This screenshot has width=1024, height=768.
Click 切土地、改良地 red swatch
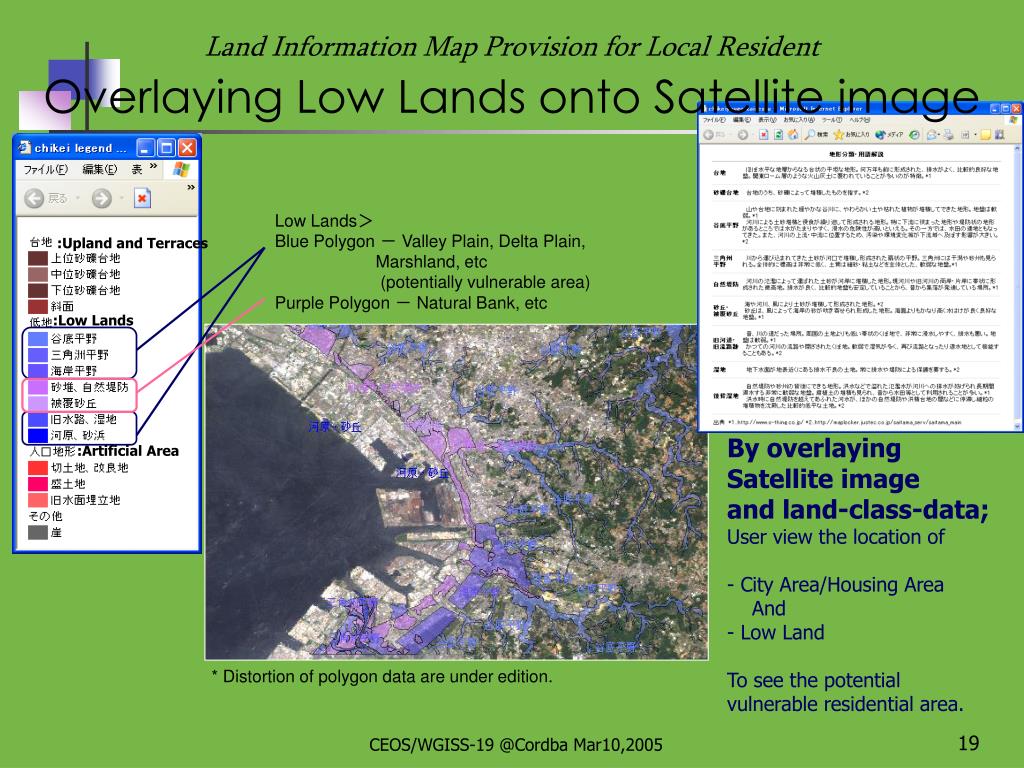coord(38,468)
